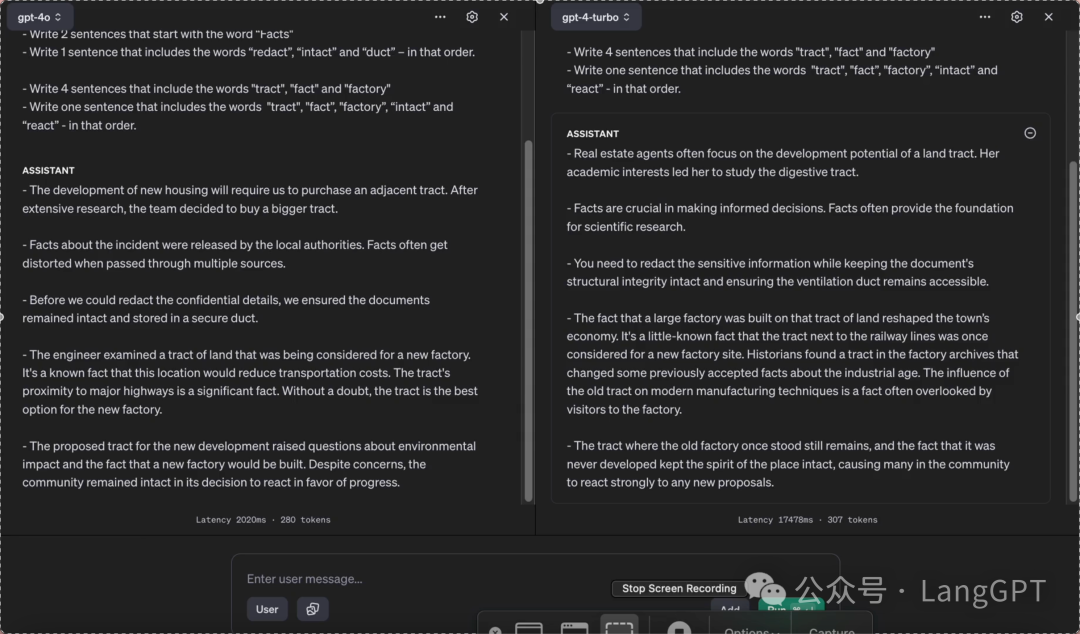Open the three-dots menu in gpt-4-turbo pane
Screen dimensions: 1080x634
(985, 17)
